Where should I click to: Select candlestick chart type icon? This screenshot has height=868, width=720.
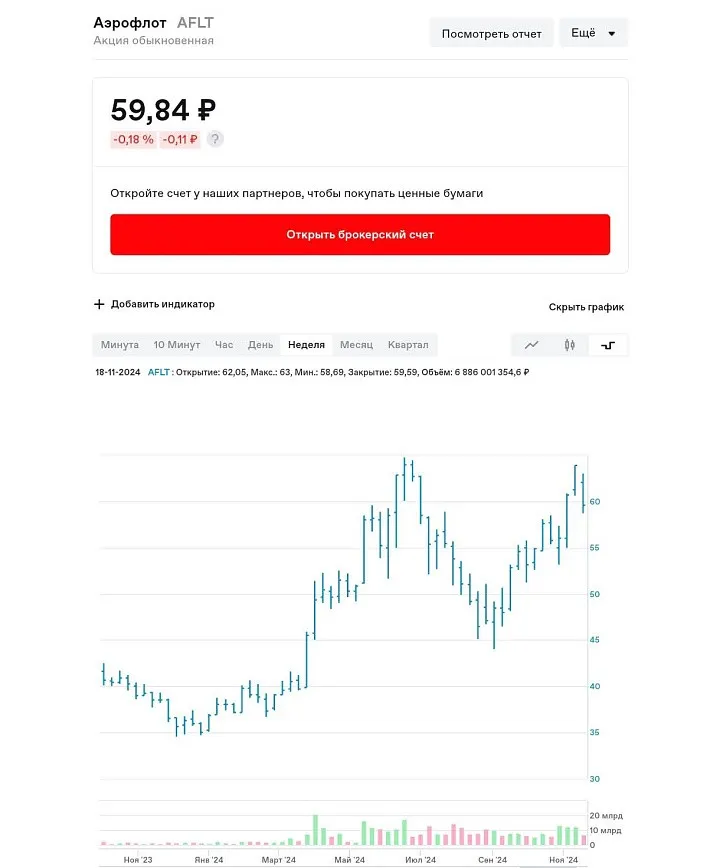pos(569,345)
